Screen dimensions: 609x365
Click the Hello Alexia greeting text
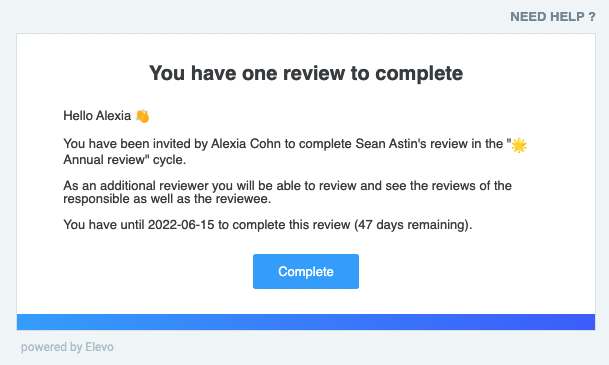pos(97,116)
